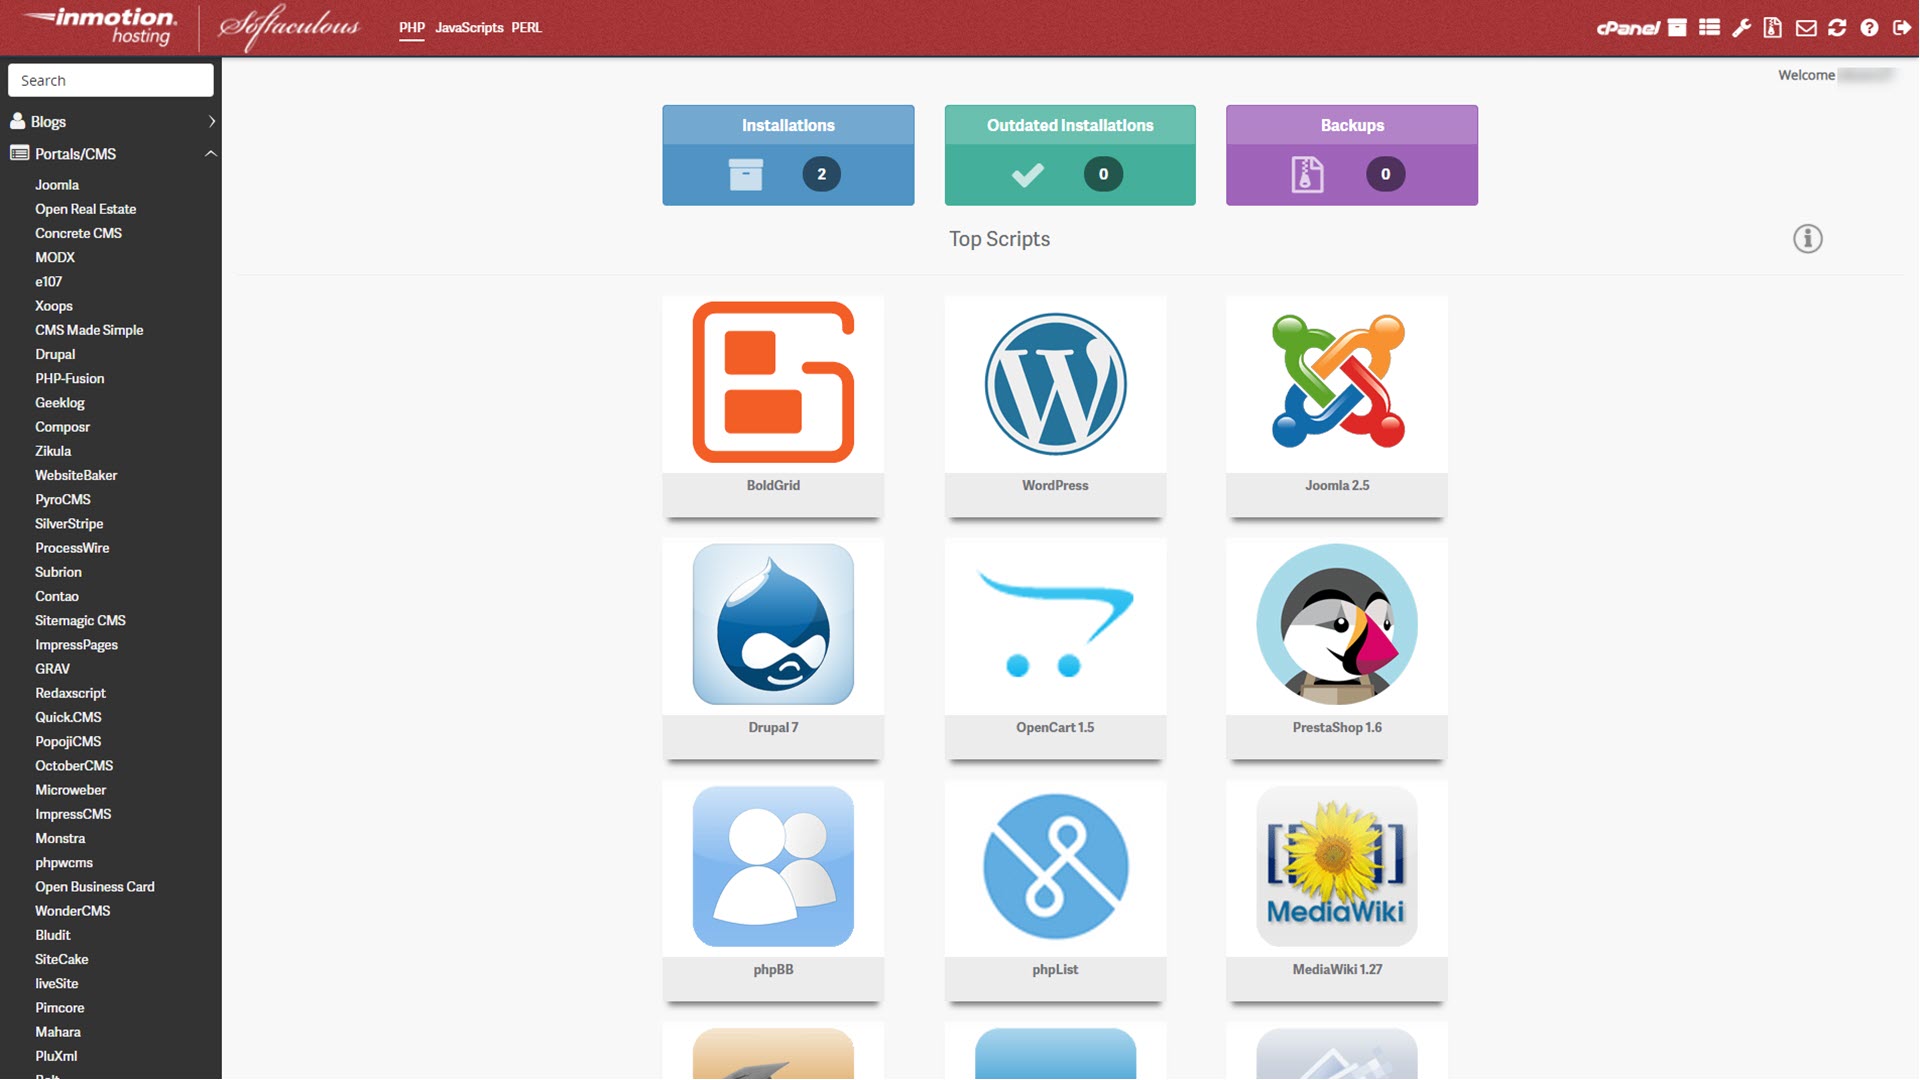Select Concrete CMS in sidebar
Screen dimensions: 1920x1080
coord(79,233)
